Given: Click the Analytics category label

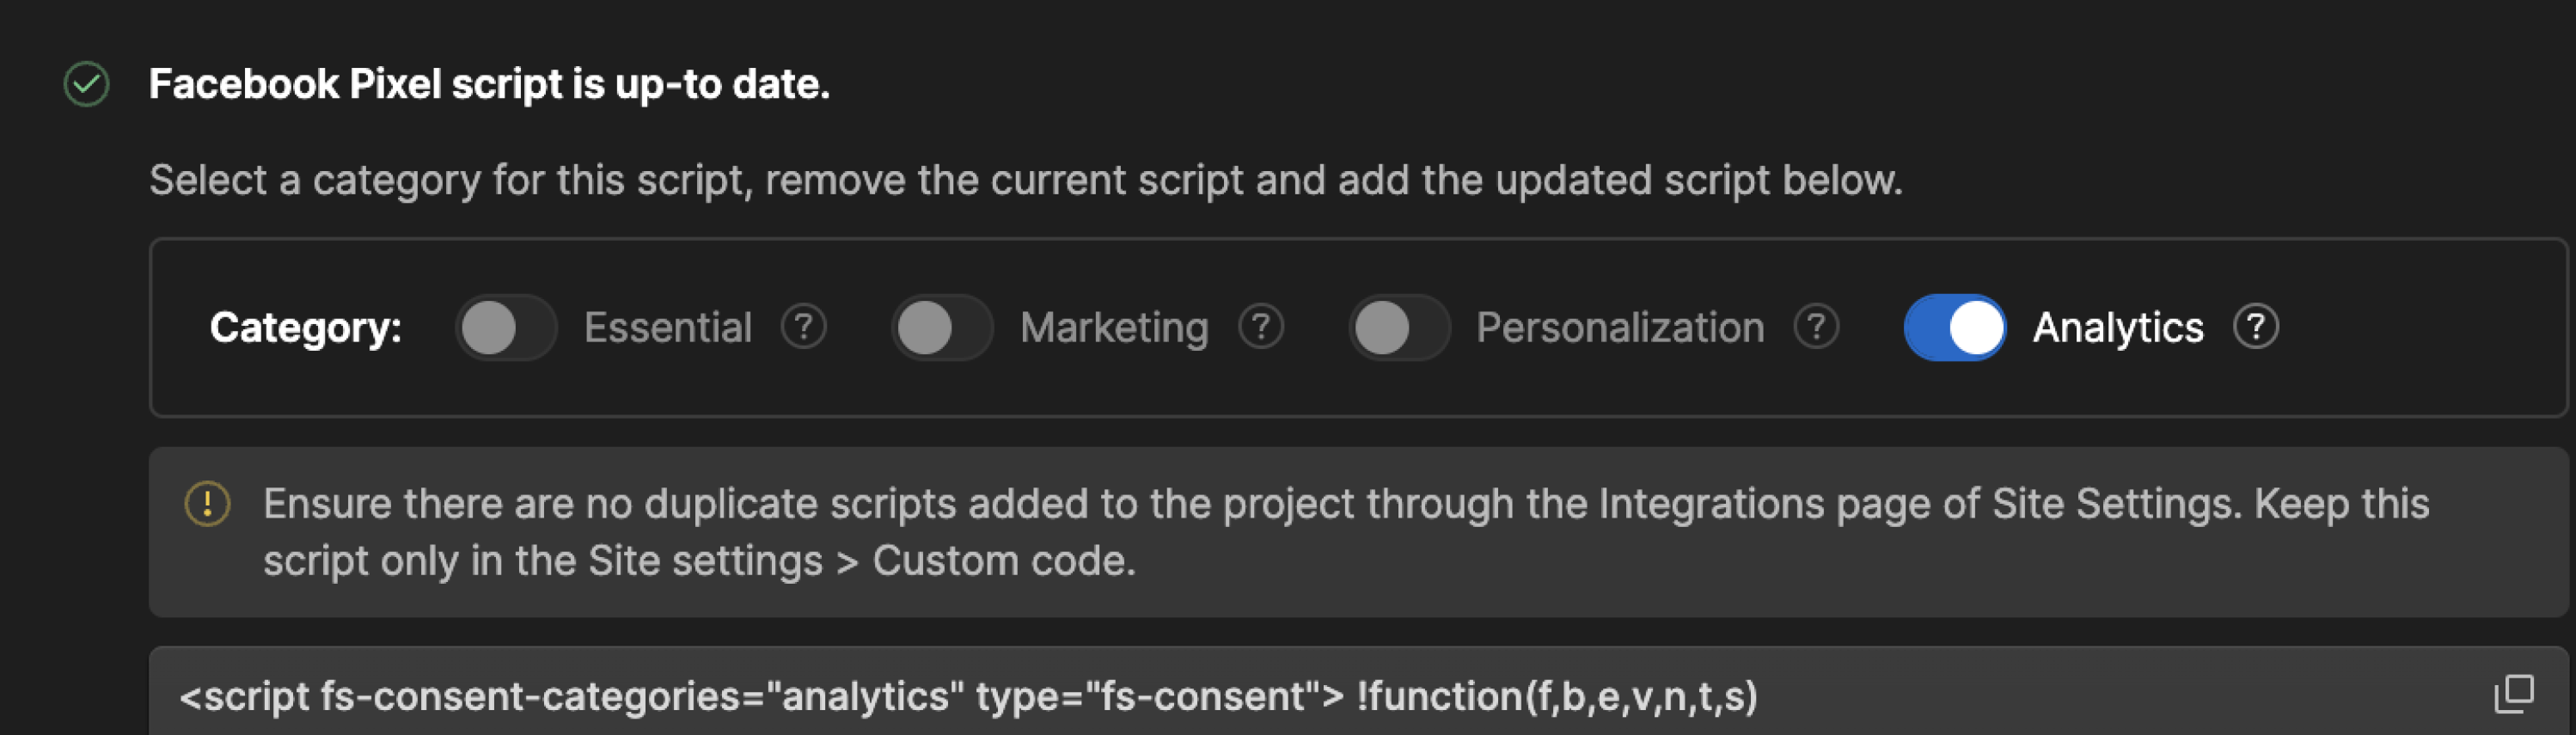Looking at the screenshot, I should 2118,328.
